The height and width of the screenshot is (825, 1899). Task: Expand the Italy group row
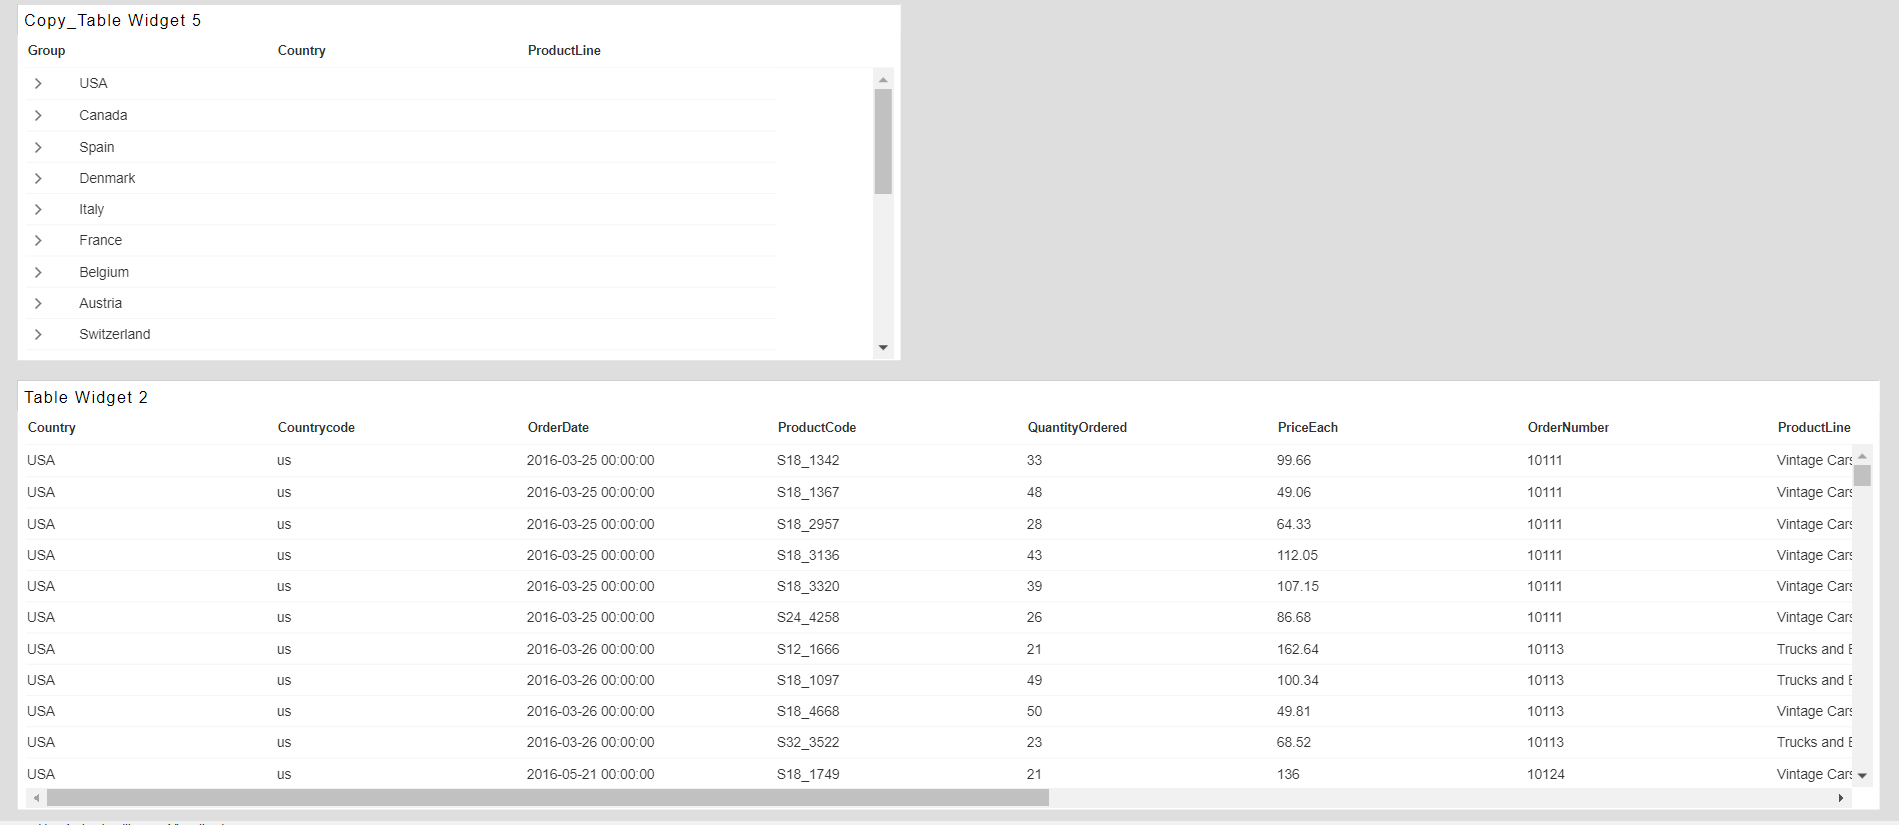tap(38, 209)
